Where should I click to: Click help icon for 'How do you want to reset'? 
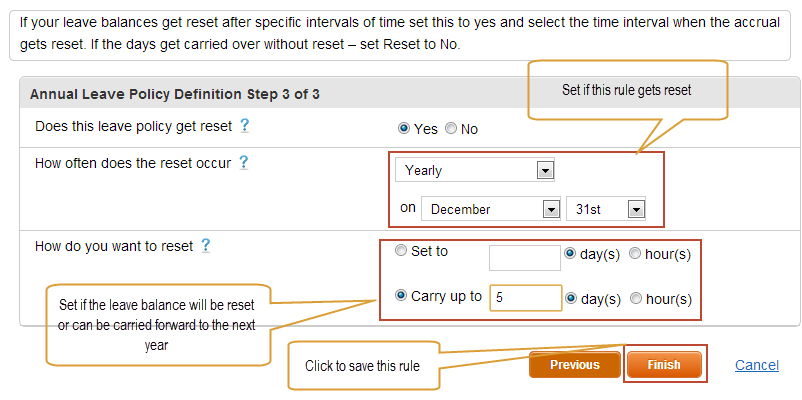[205, 246]
